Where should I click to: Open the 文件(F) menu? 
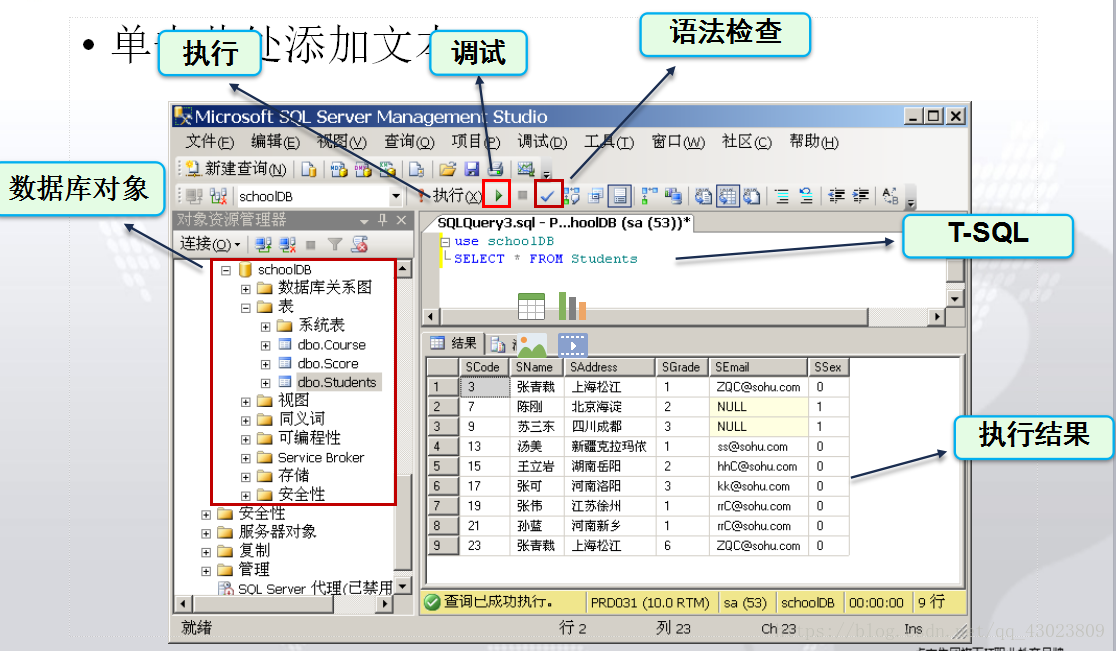[210, 142]
